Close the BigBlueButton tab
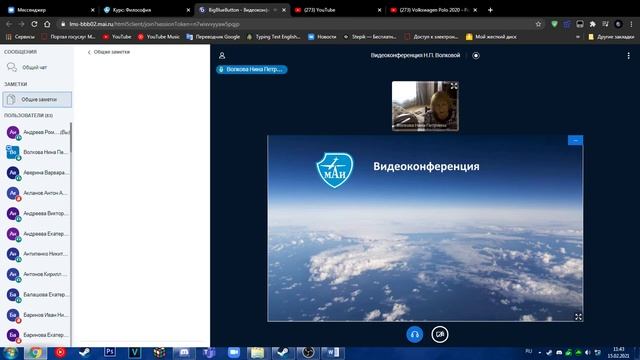Image resolution: width=640 pixels, height=360 pixels. tap(284, 10)
